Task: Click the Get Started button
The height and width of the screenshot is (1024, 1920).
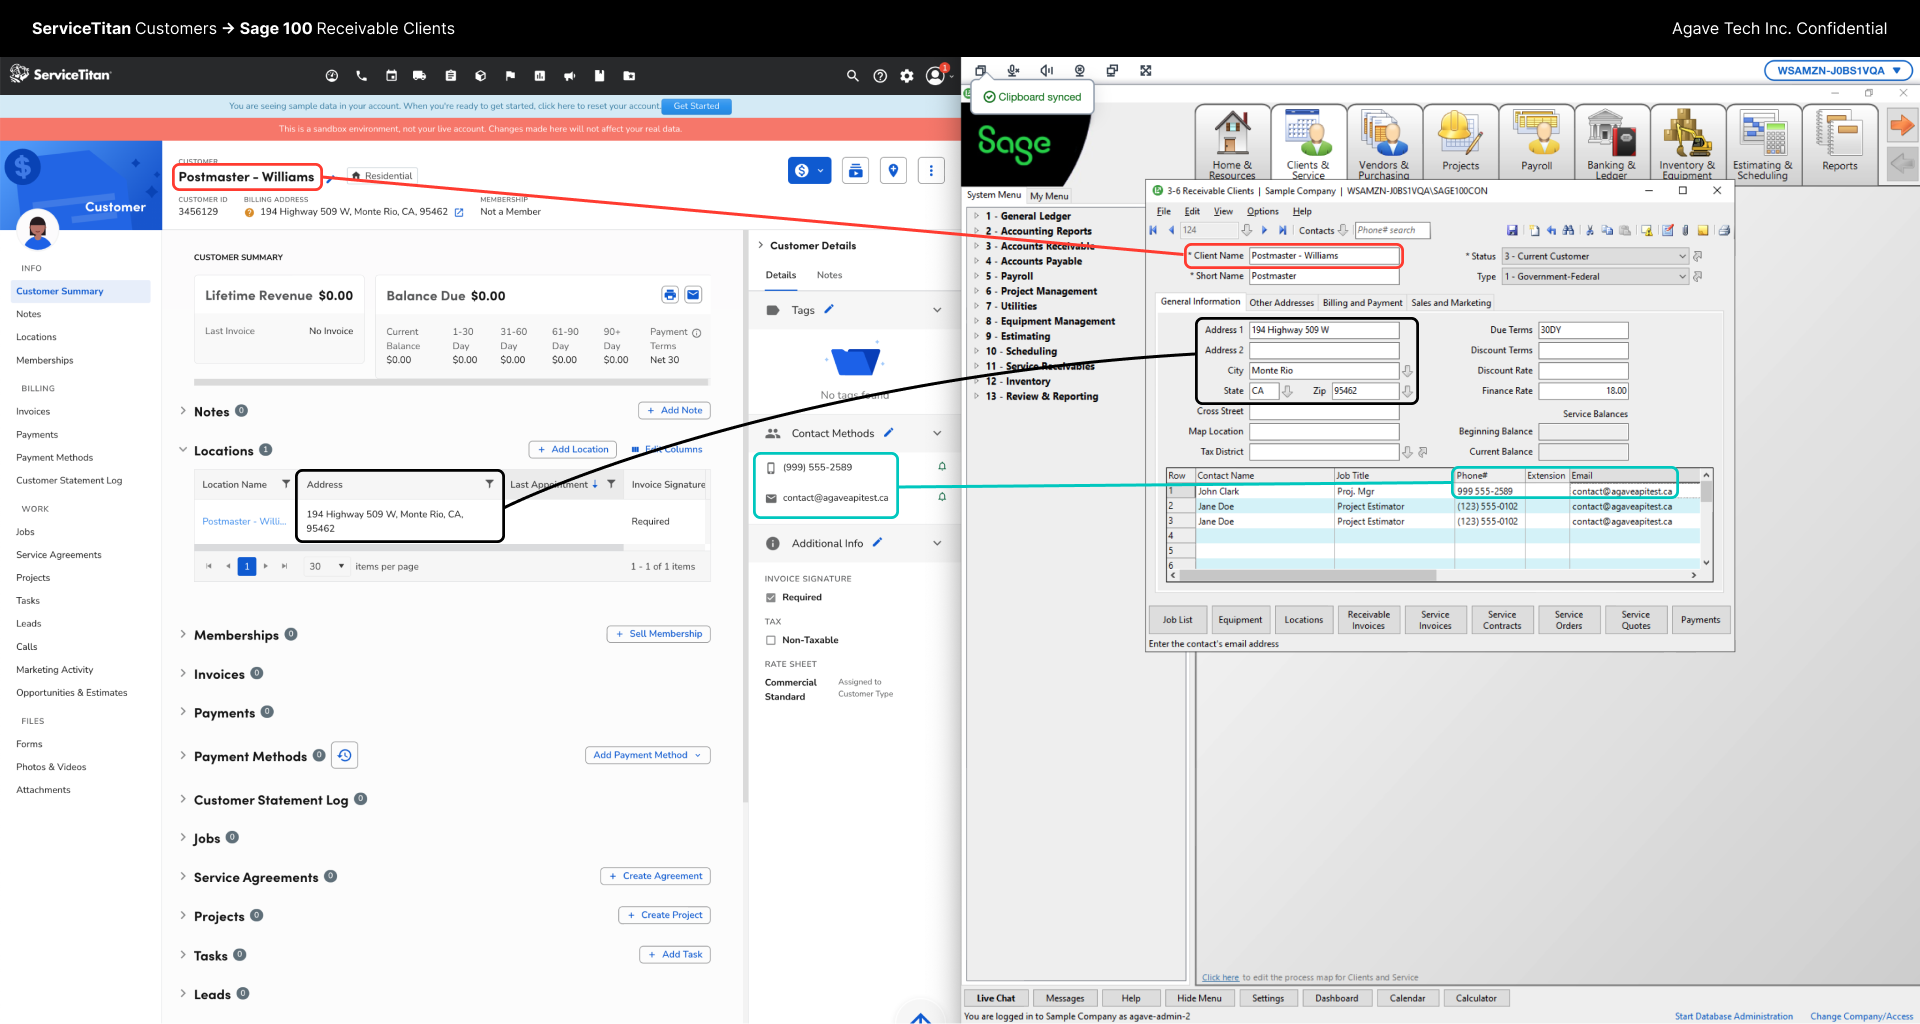Action: pyautogui.click(x=696, y=106)
